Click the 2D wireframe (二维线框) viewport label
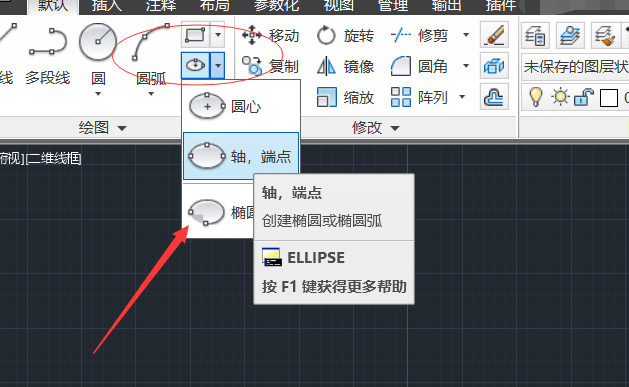This screenshot has width=629, height=387. 54,158
